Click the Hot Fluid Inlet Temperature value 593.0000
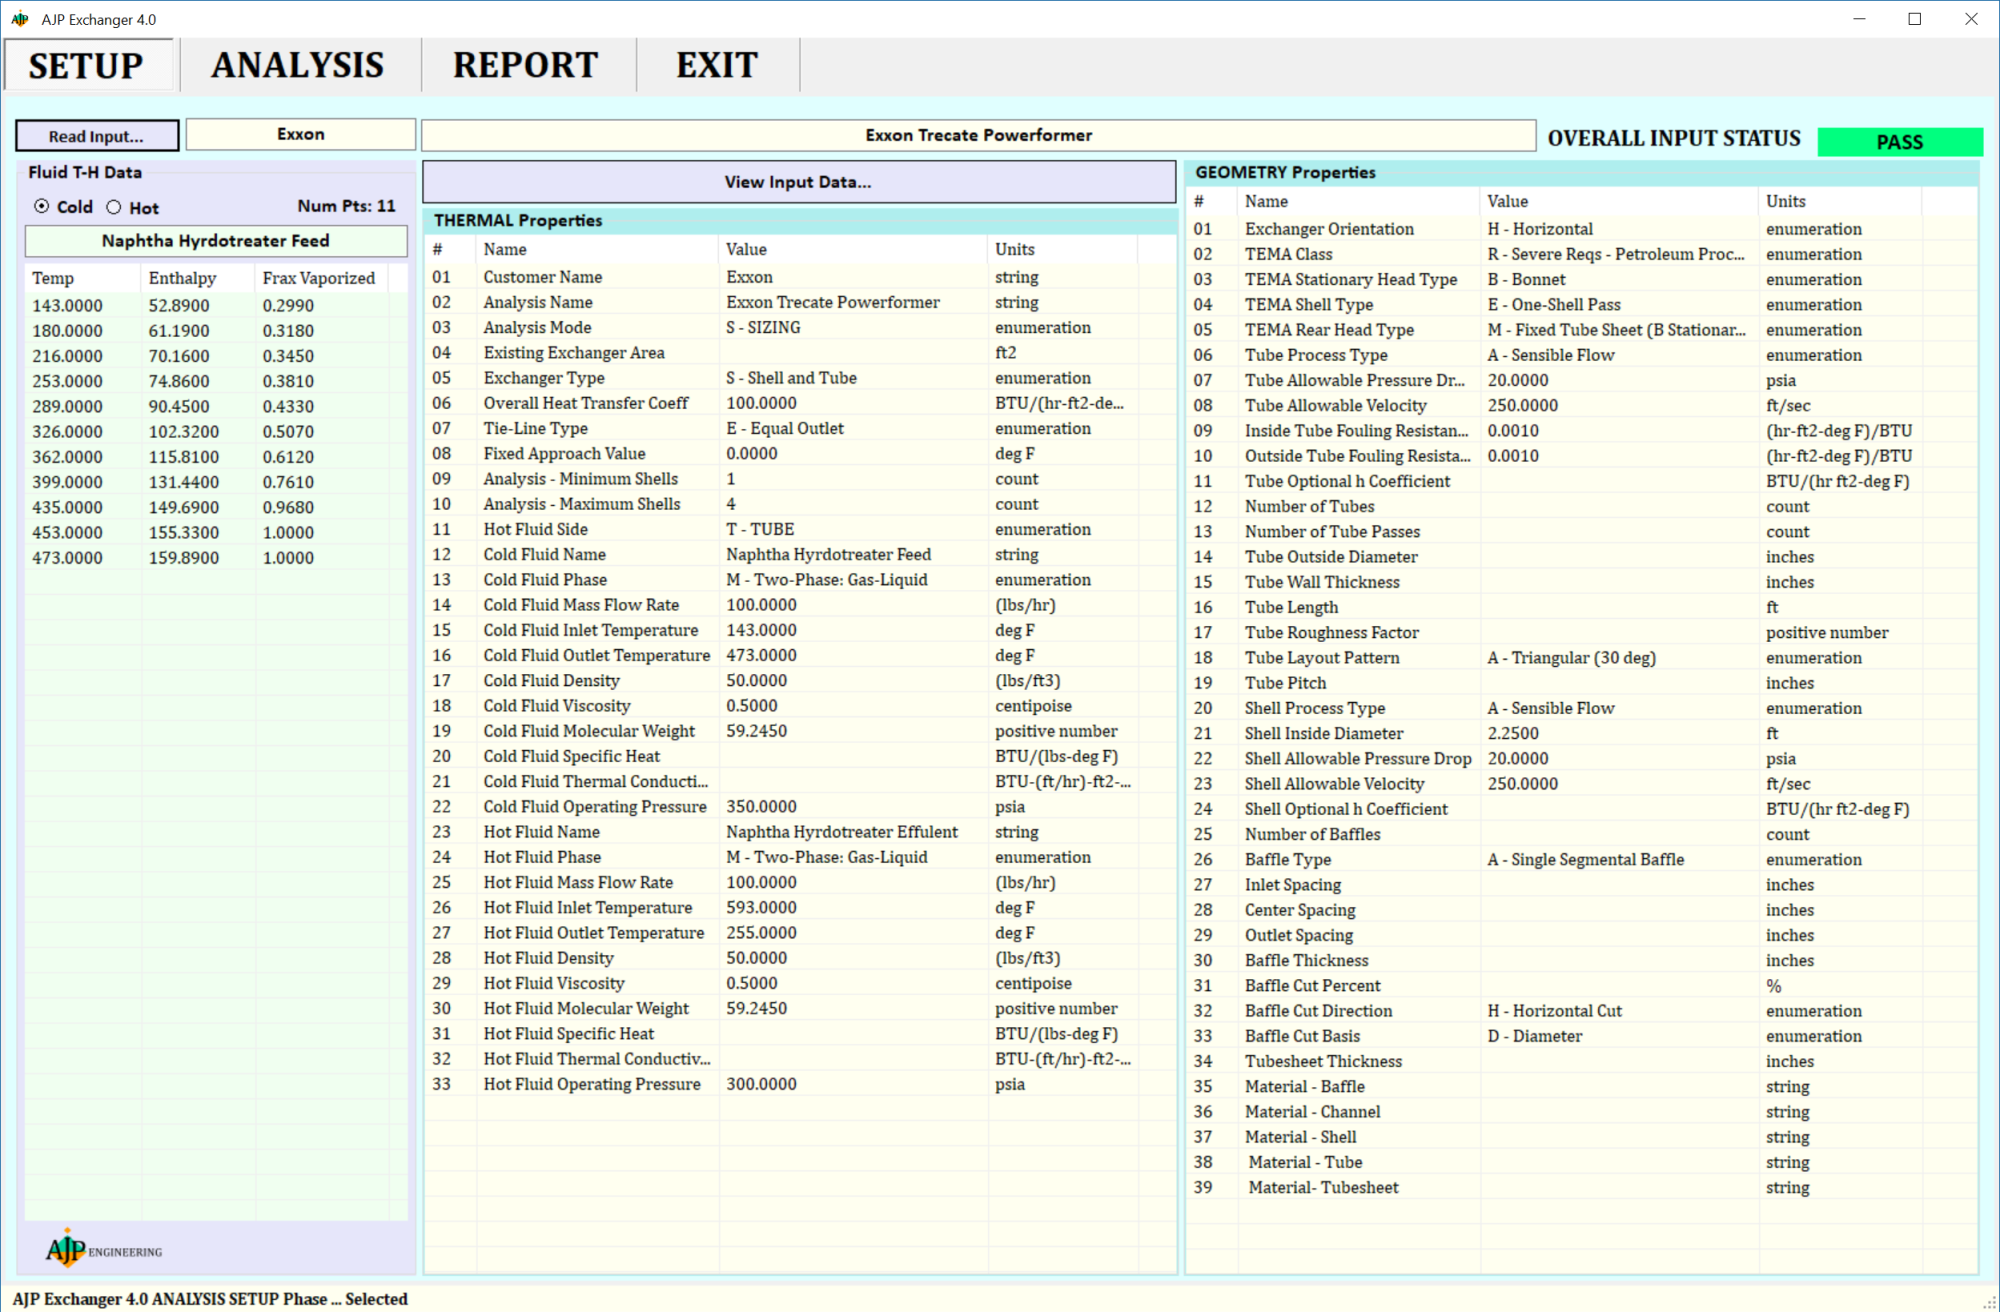 point(761,908)
